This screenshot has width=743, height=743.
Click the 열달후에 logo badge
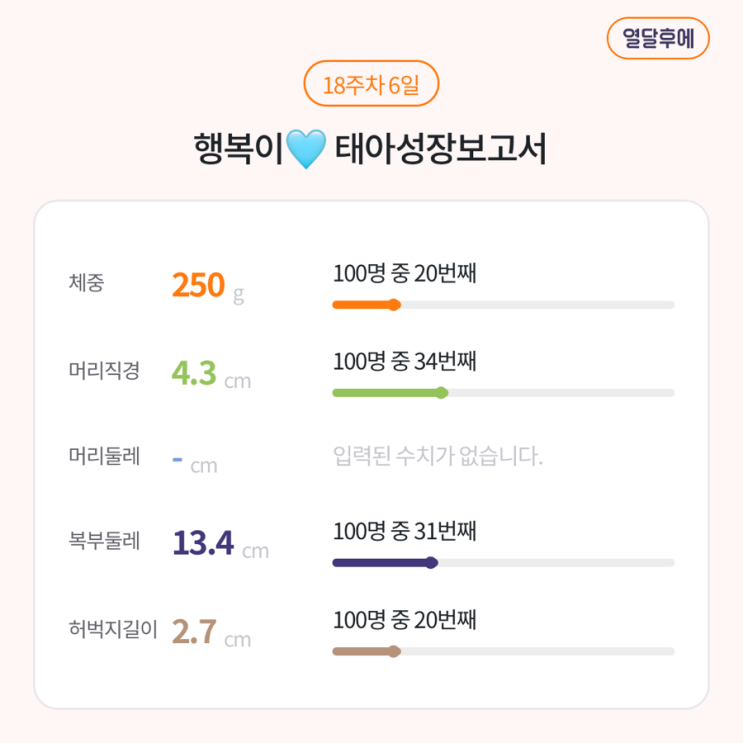(x=658, y=39)
